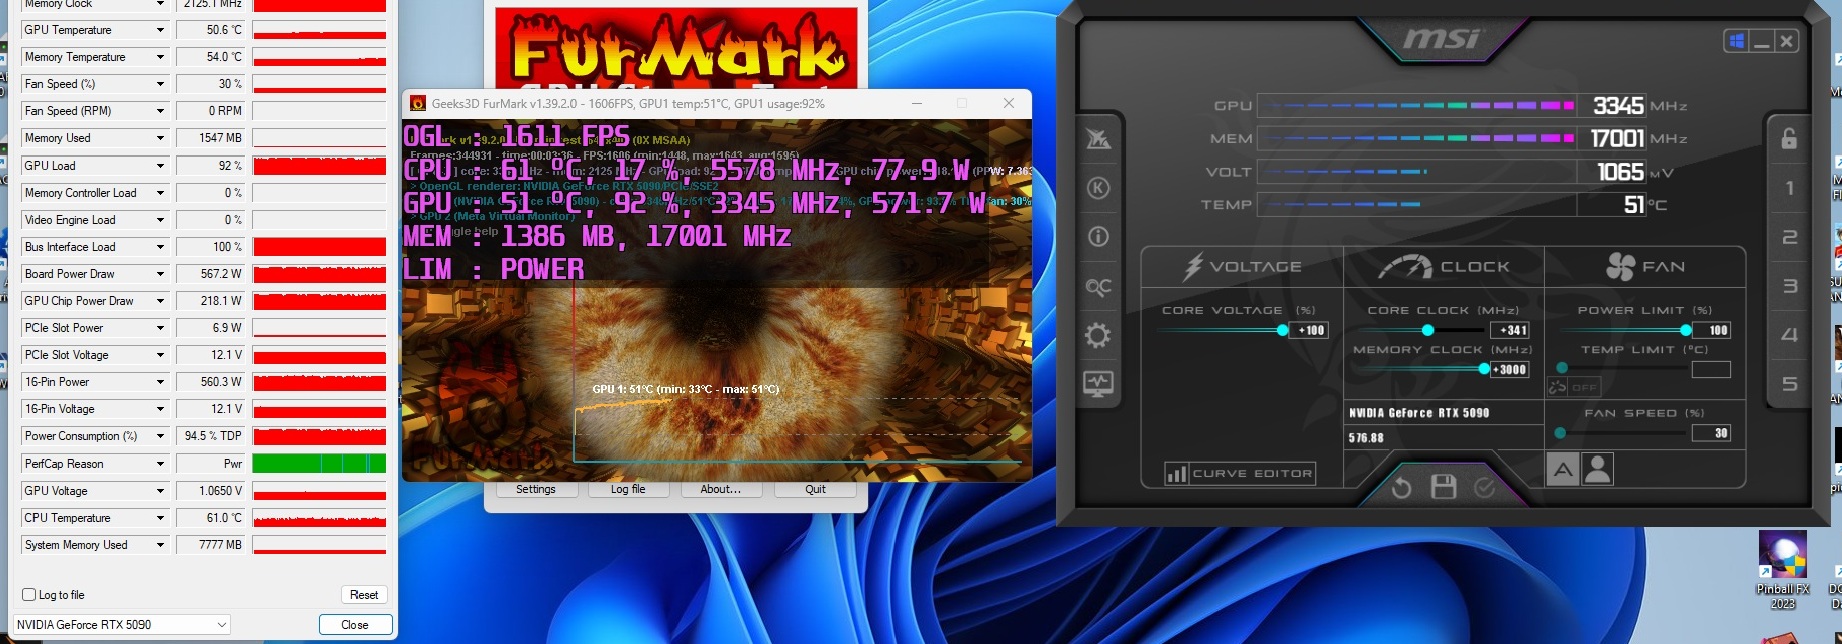Click the PerfCap Reason green graph
The image size is (1842, 644).
319,463
